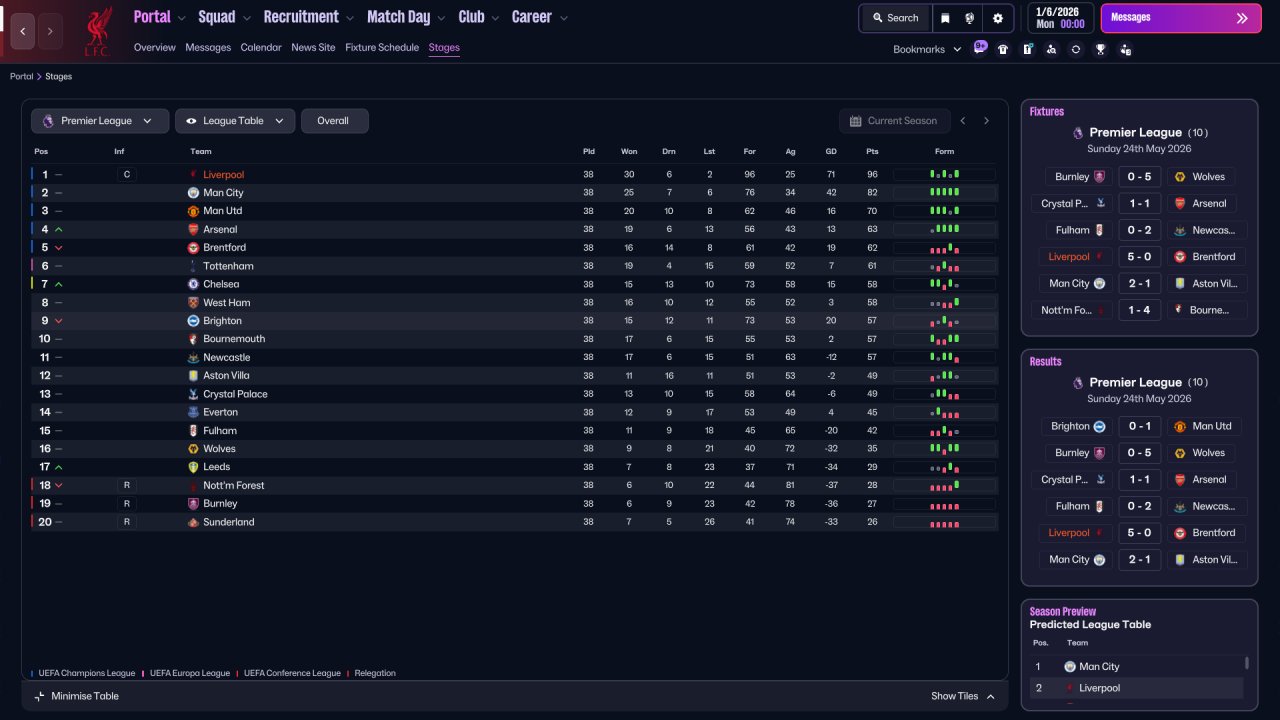Click the player search icon in bookmarks bar
The width and height of the screenshot is (1280, 720).
(1051, 49)
